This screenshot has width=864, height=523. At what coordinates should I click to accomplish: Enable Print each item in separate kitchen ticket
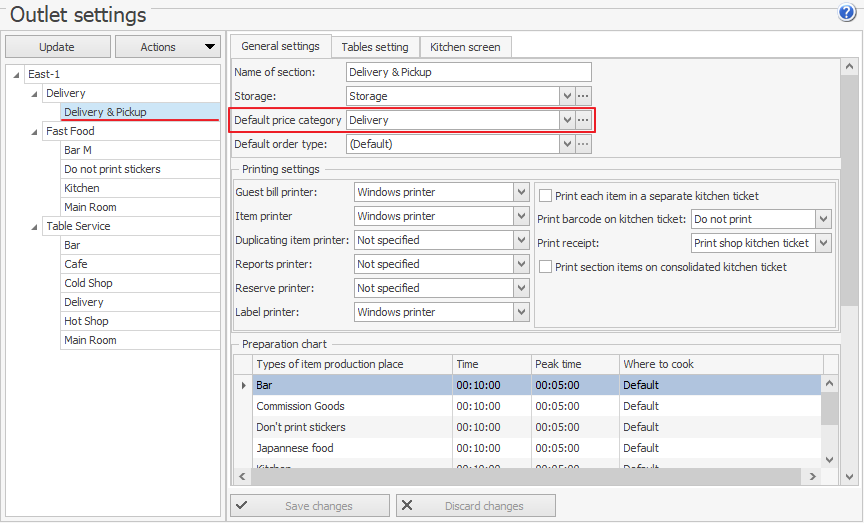click(x=546, y=196)
